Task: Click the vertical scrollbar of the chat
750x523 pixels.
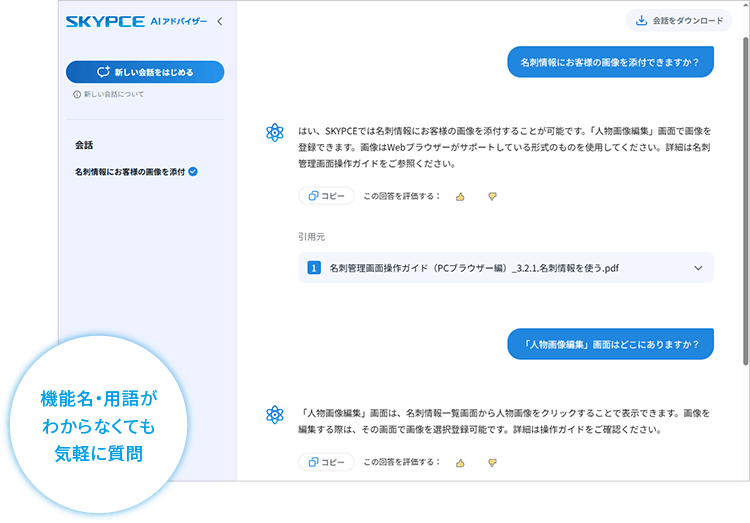Action: pos(745,201)
